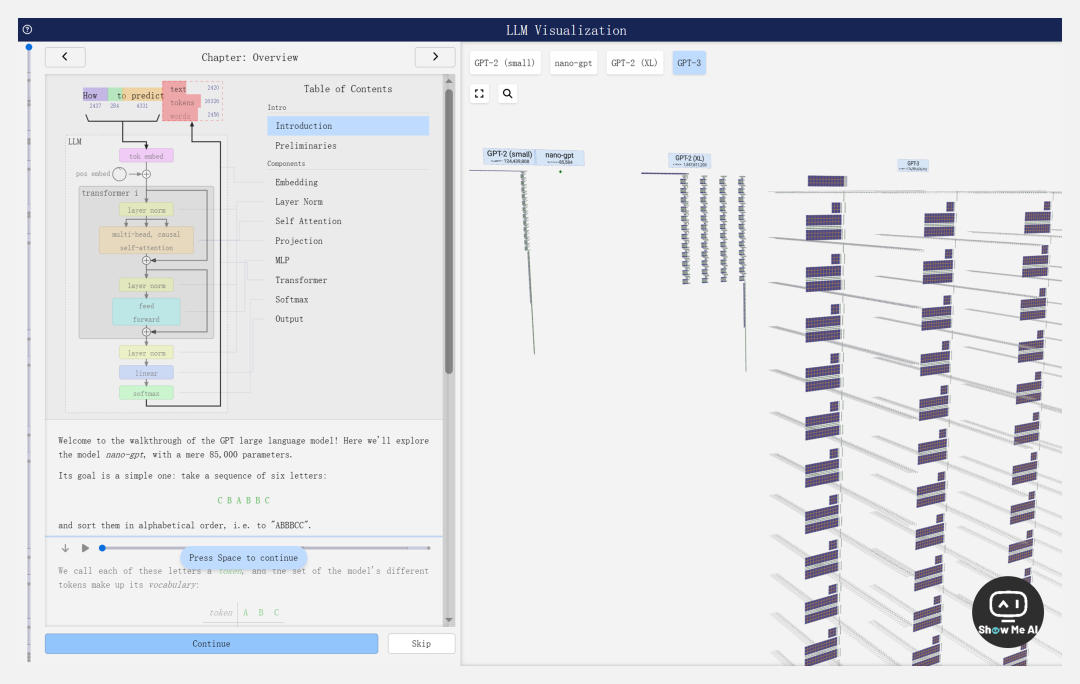1080x684 pixels.
Task: Click the down arrow next to play
Action: click(65, 548)
